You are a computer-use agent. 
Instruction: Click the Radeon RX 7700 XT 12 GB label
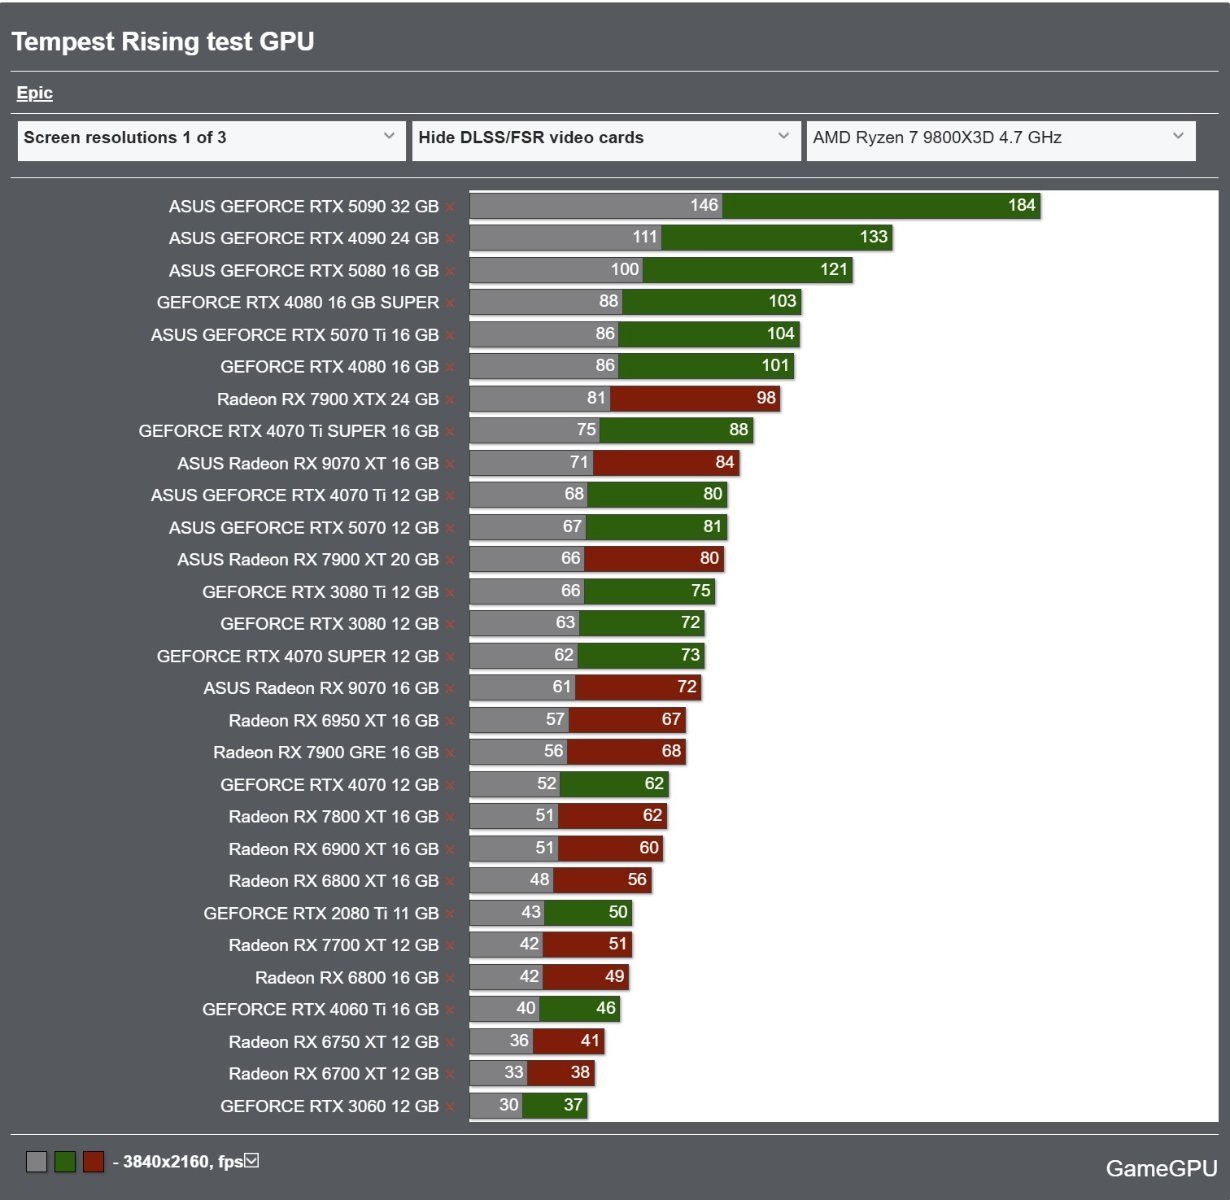click(x=334, y=945)
